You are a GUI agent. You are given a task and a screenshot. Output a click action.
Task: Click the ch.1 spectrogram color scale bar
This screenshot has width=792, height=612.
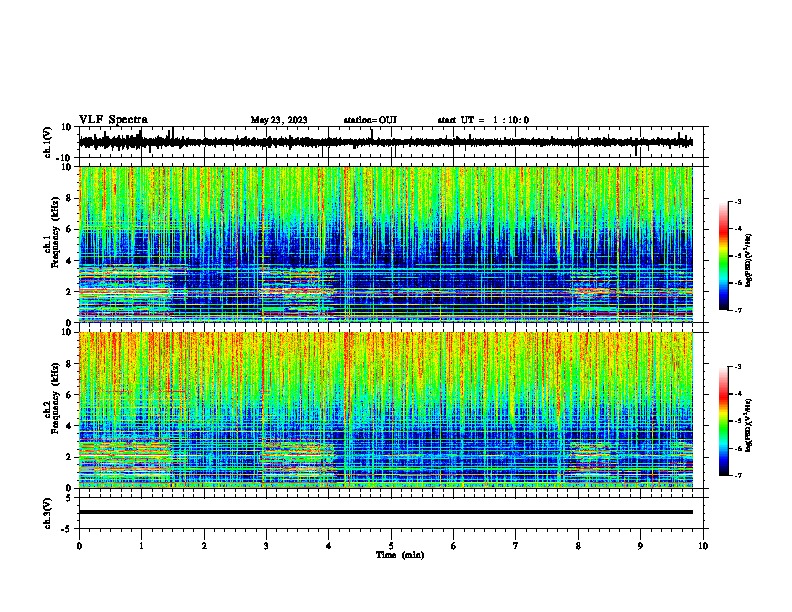coord(724,256)
